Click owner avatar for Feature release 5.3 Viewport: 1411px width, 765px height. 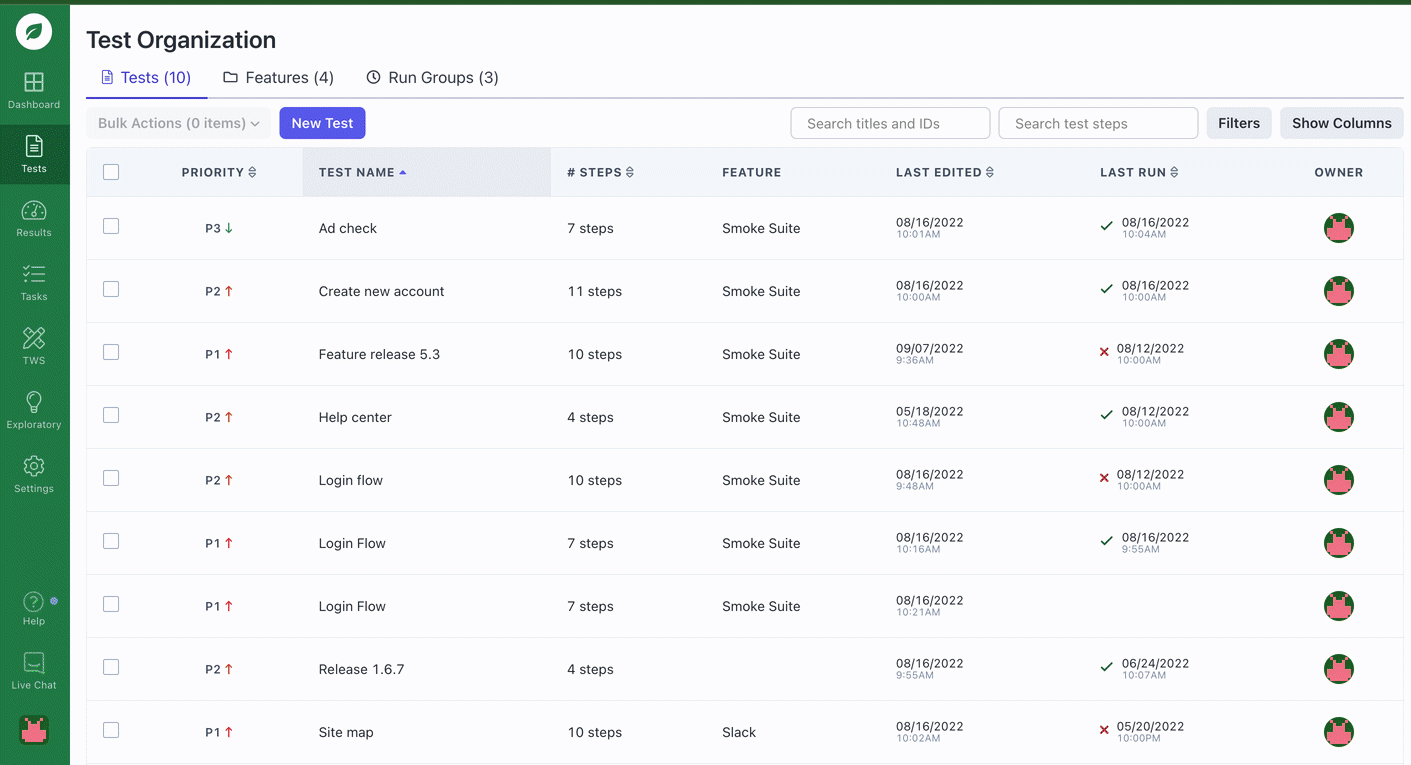[x=1339, y=354]
